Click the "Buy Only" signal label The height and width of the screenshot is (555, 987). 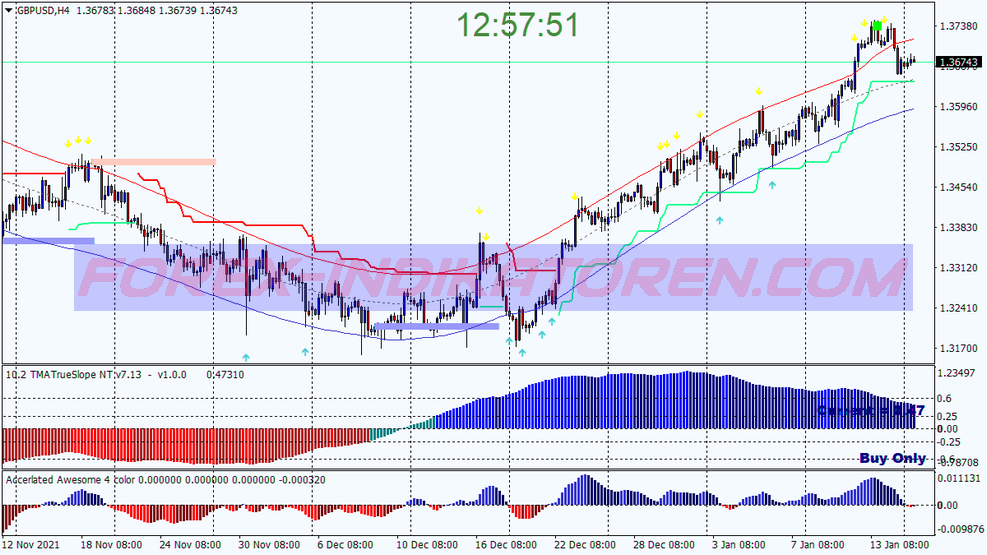pyautogui.click(x=892, y=458)
